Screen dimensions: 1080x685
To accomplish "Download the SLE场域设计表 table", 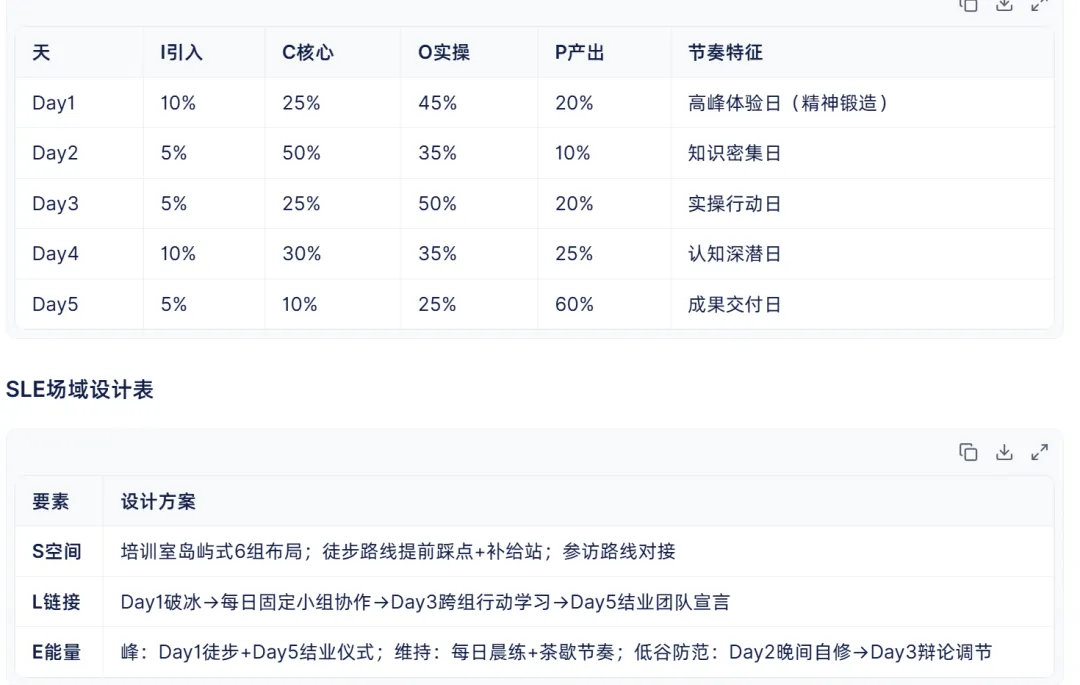I will click(x=1004, y=452).
